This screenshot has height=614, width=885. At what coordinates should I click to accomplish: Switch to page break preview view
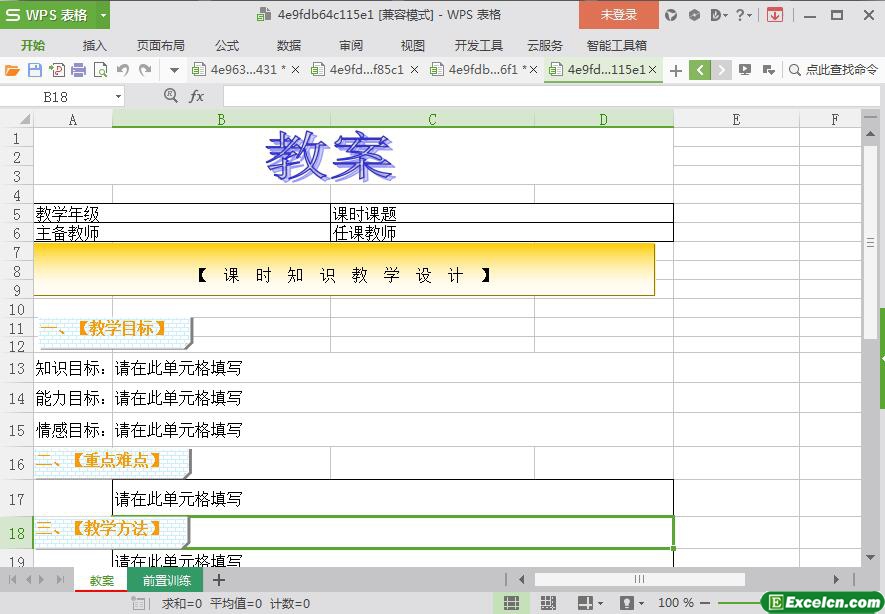(547, 603)
